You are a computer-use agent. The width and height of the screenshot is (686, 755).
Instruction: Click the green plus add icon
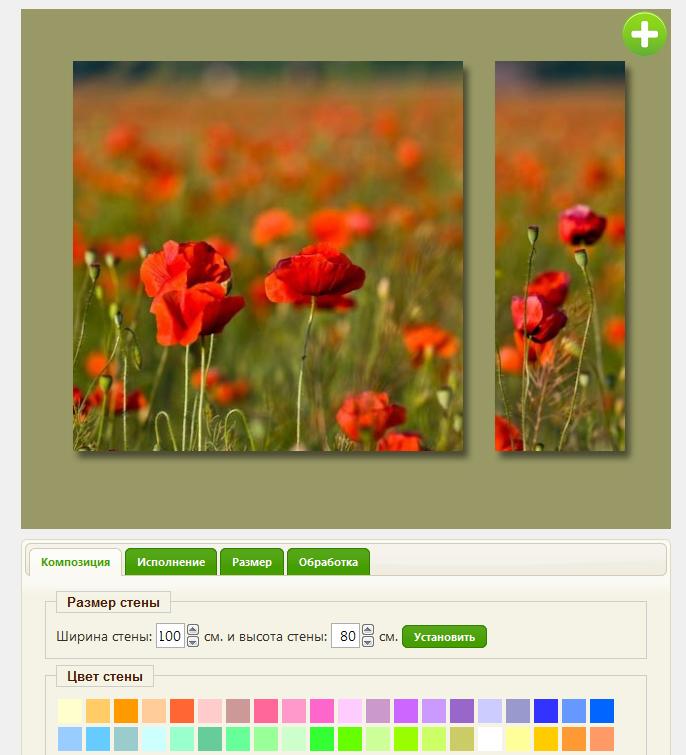tap(644, 35)
